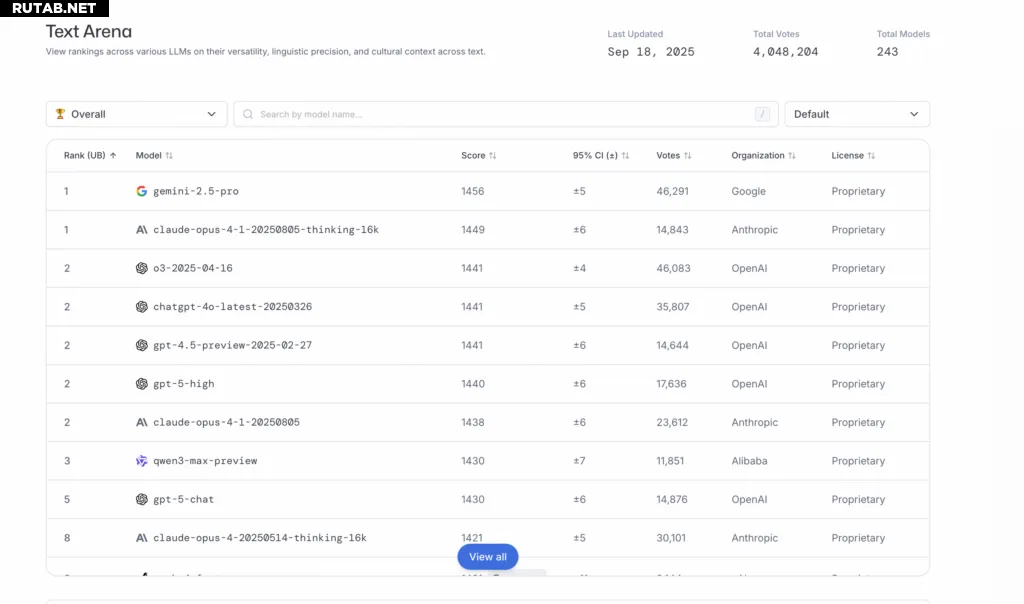This screenshot has height=604, width=1024.
Task: Click the Text Arena page heading
Action: (x=89, y=31)
